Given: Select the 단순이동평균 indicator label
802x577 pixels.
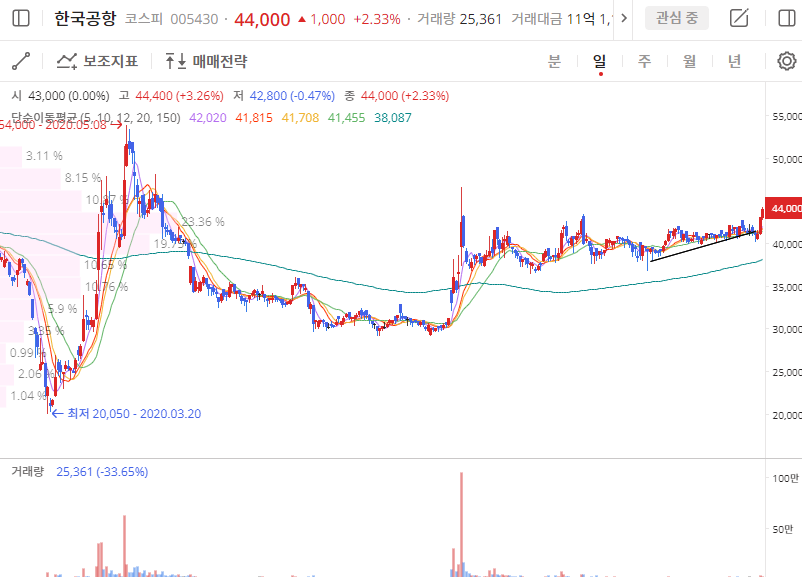Looking at the screenshot, I should (96, 118).
